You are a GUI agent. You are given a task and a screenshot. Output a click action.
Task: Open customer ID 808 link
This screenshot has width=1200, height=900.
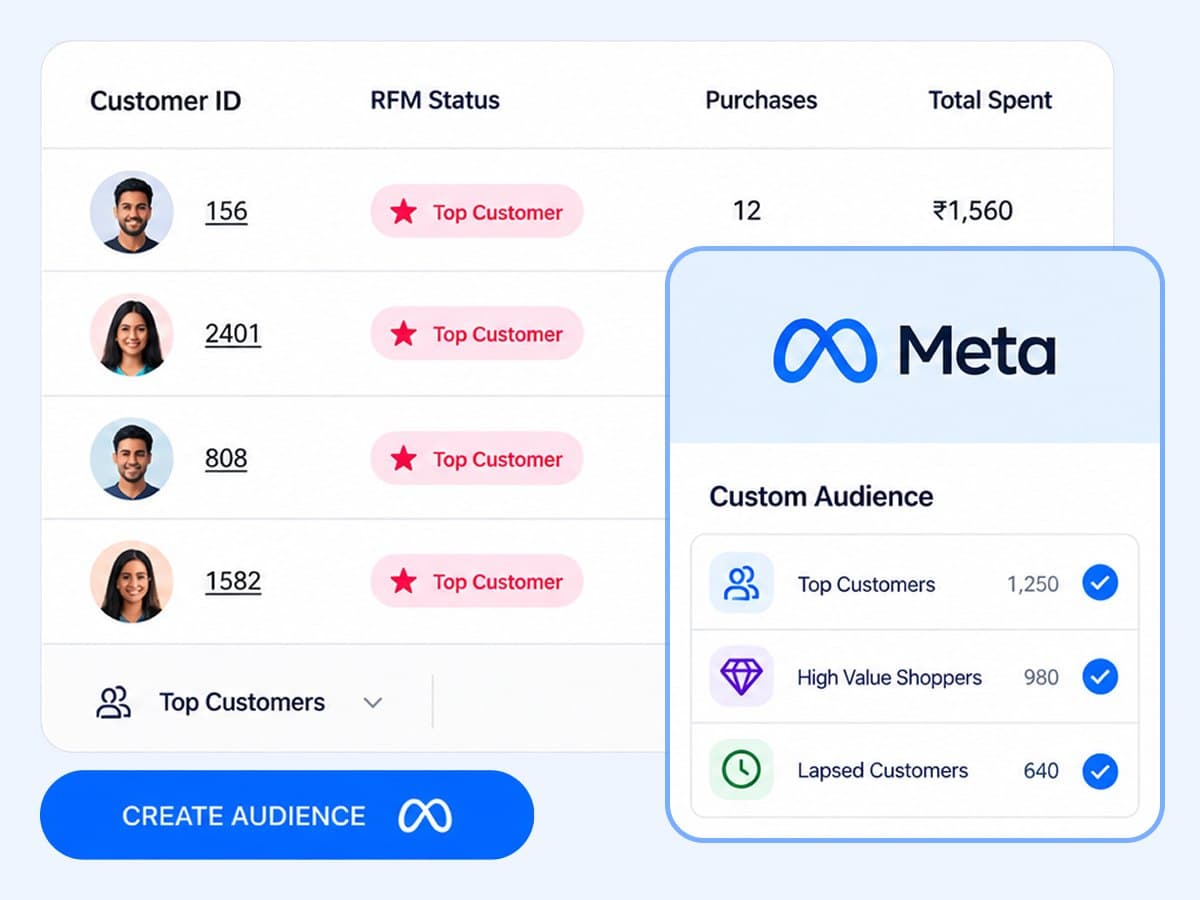pyautogui.click(x=226, y=458)
